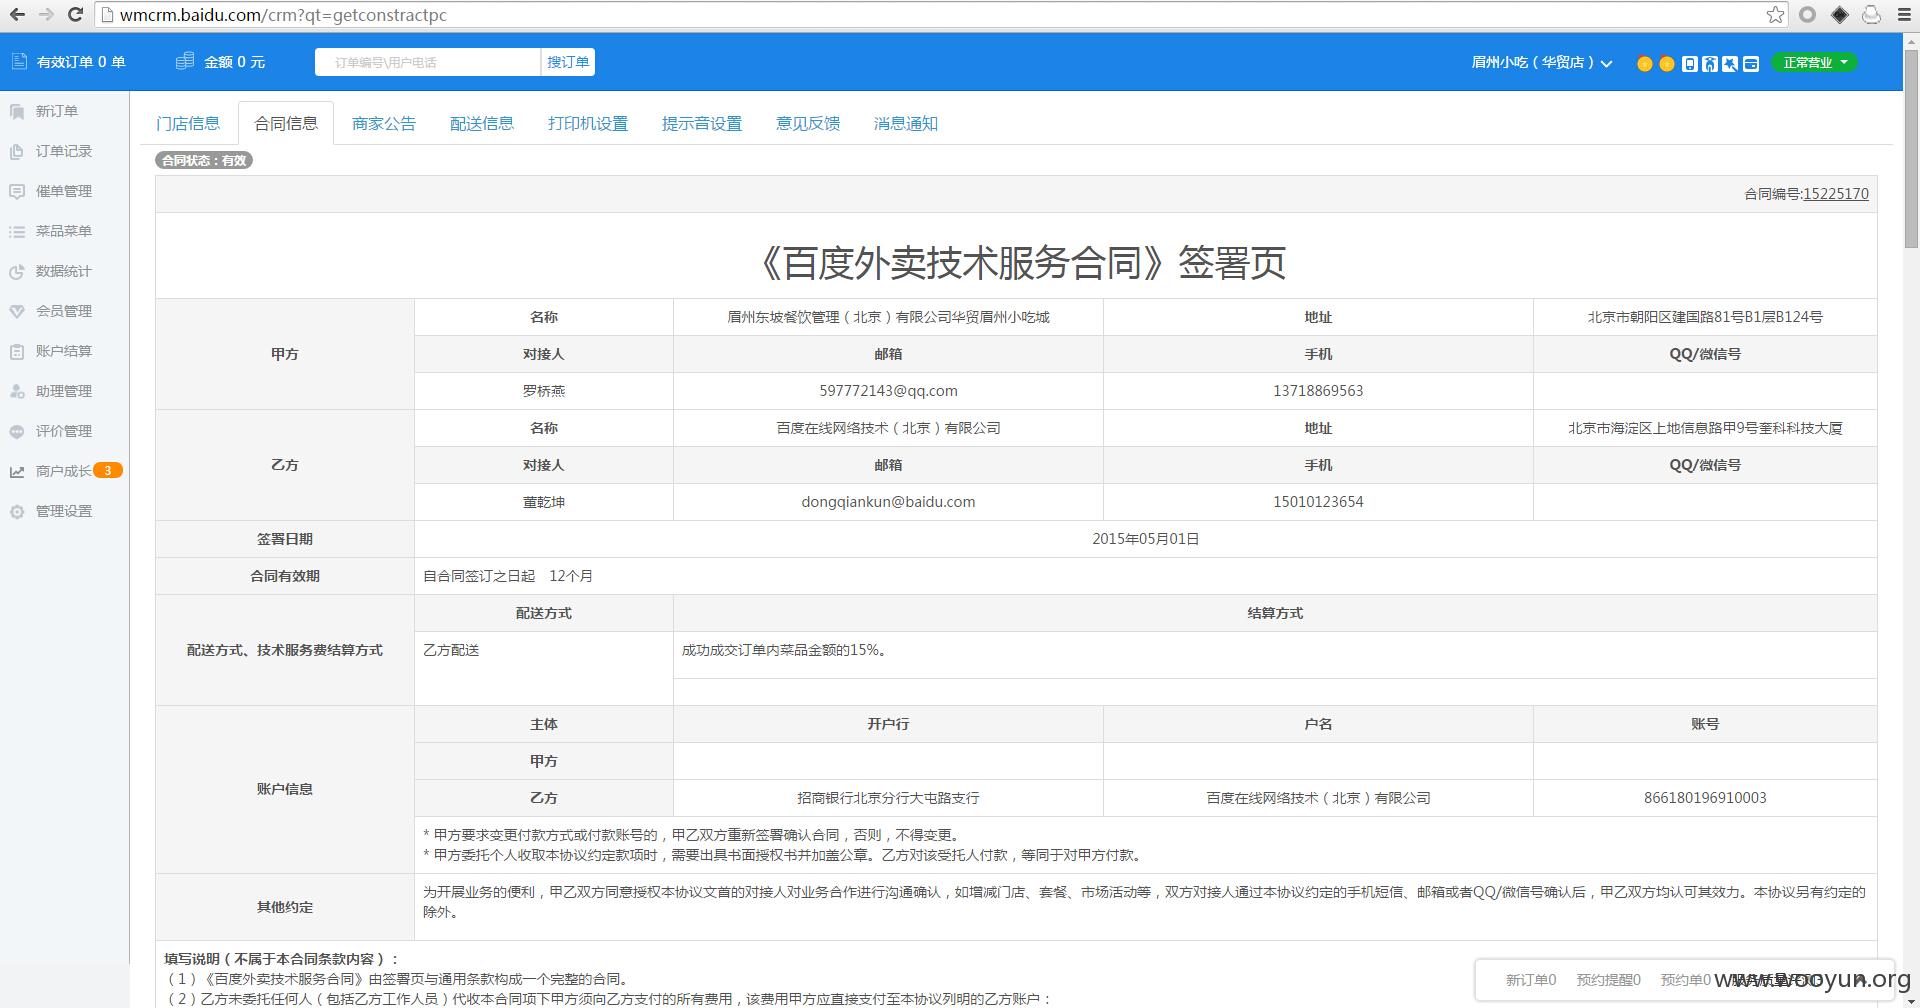
Task: Click the delivery rider header icon
Action: point(1710,64)
